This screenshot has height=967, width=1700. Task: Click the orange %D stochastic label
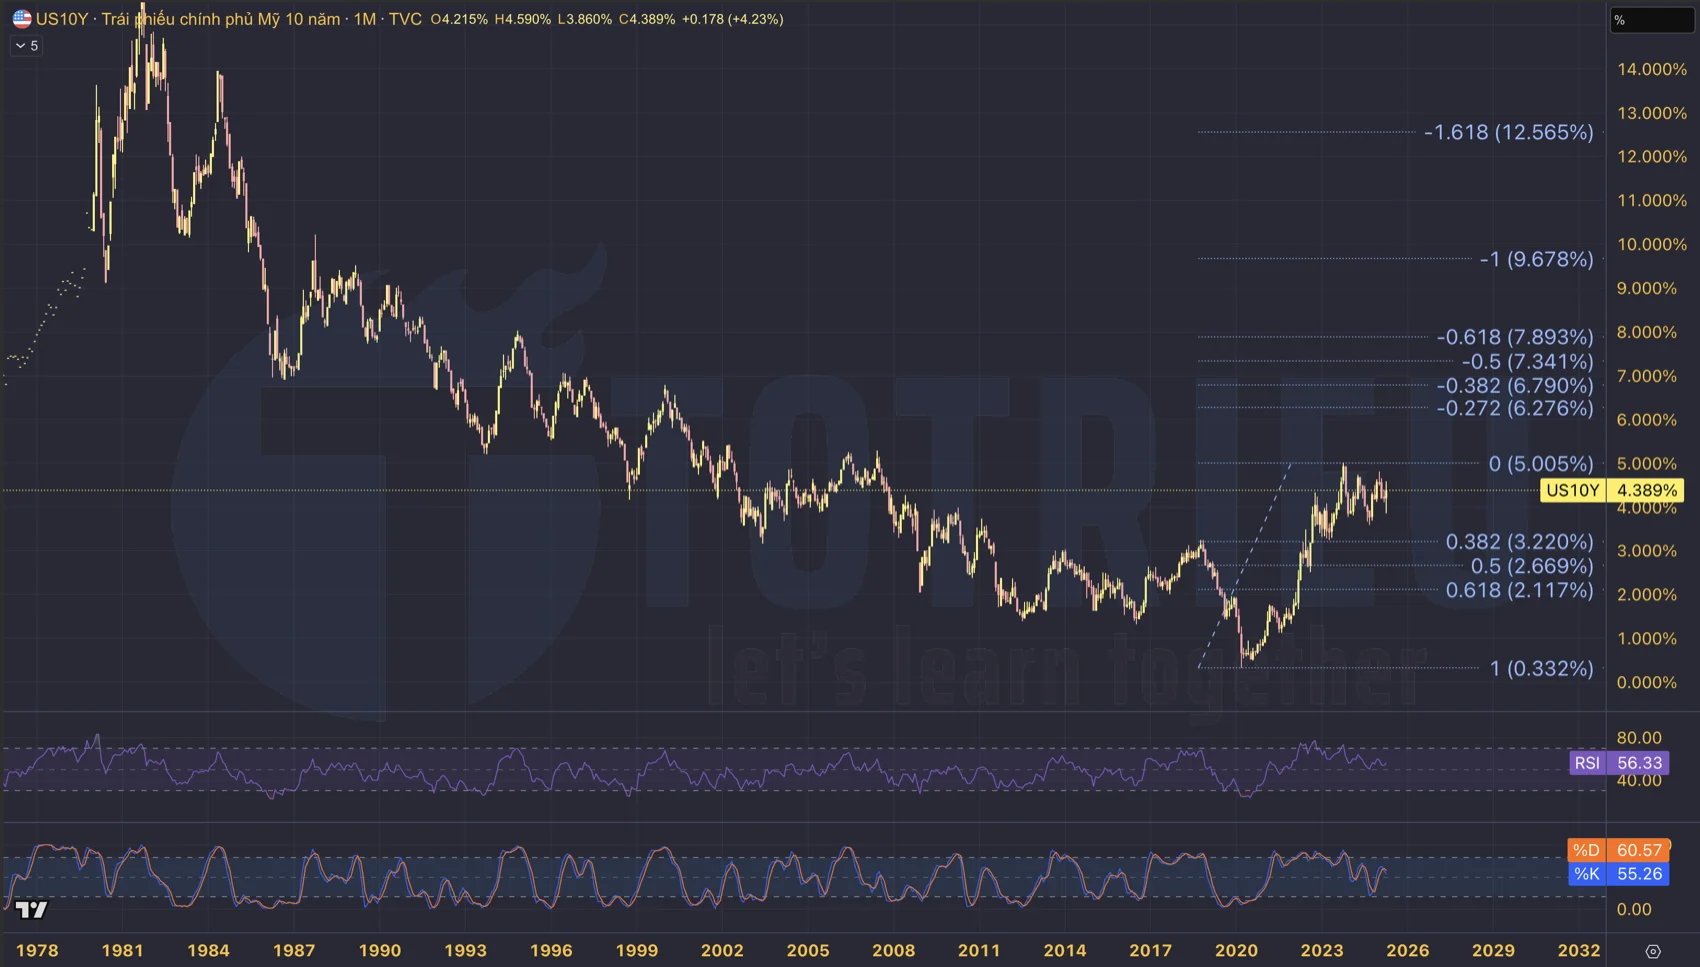1586,850
